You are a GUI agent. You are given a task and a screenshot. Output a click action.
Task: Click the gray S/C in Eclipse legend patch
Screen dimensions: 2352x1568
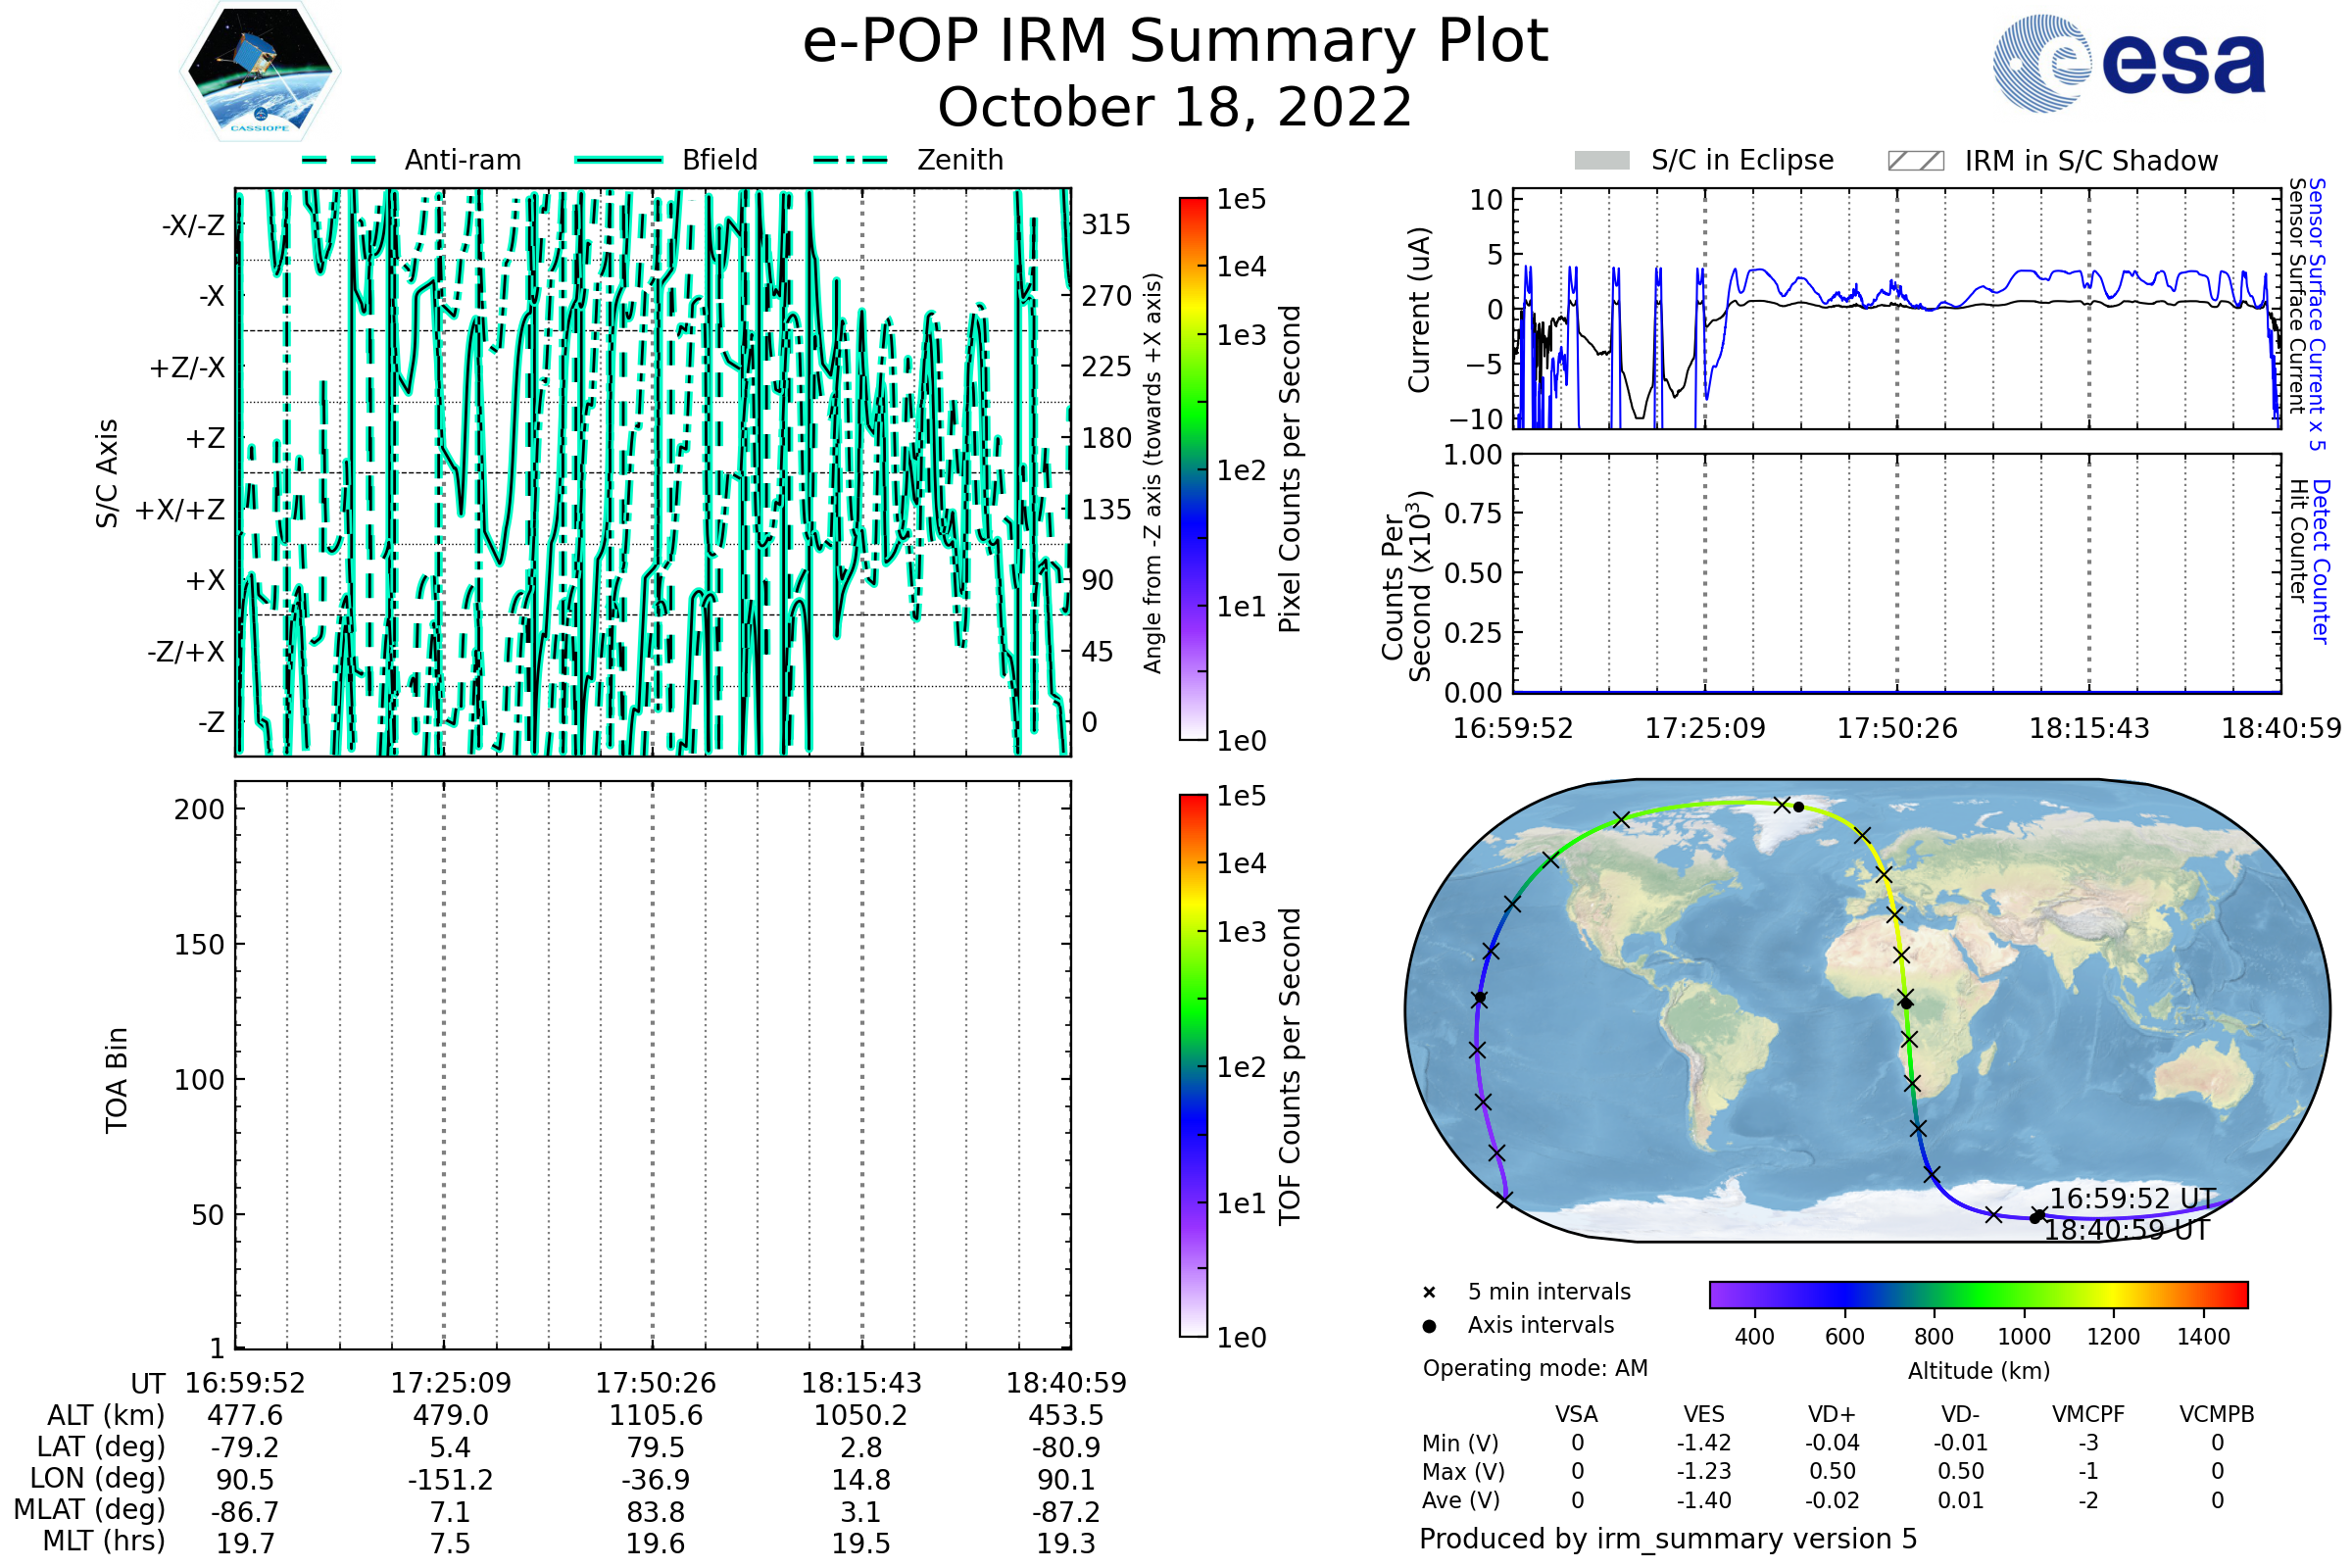tap(1601, 161)
